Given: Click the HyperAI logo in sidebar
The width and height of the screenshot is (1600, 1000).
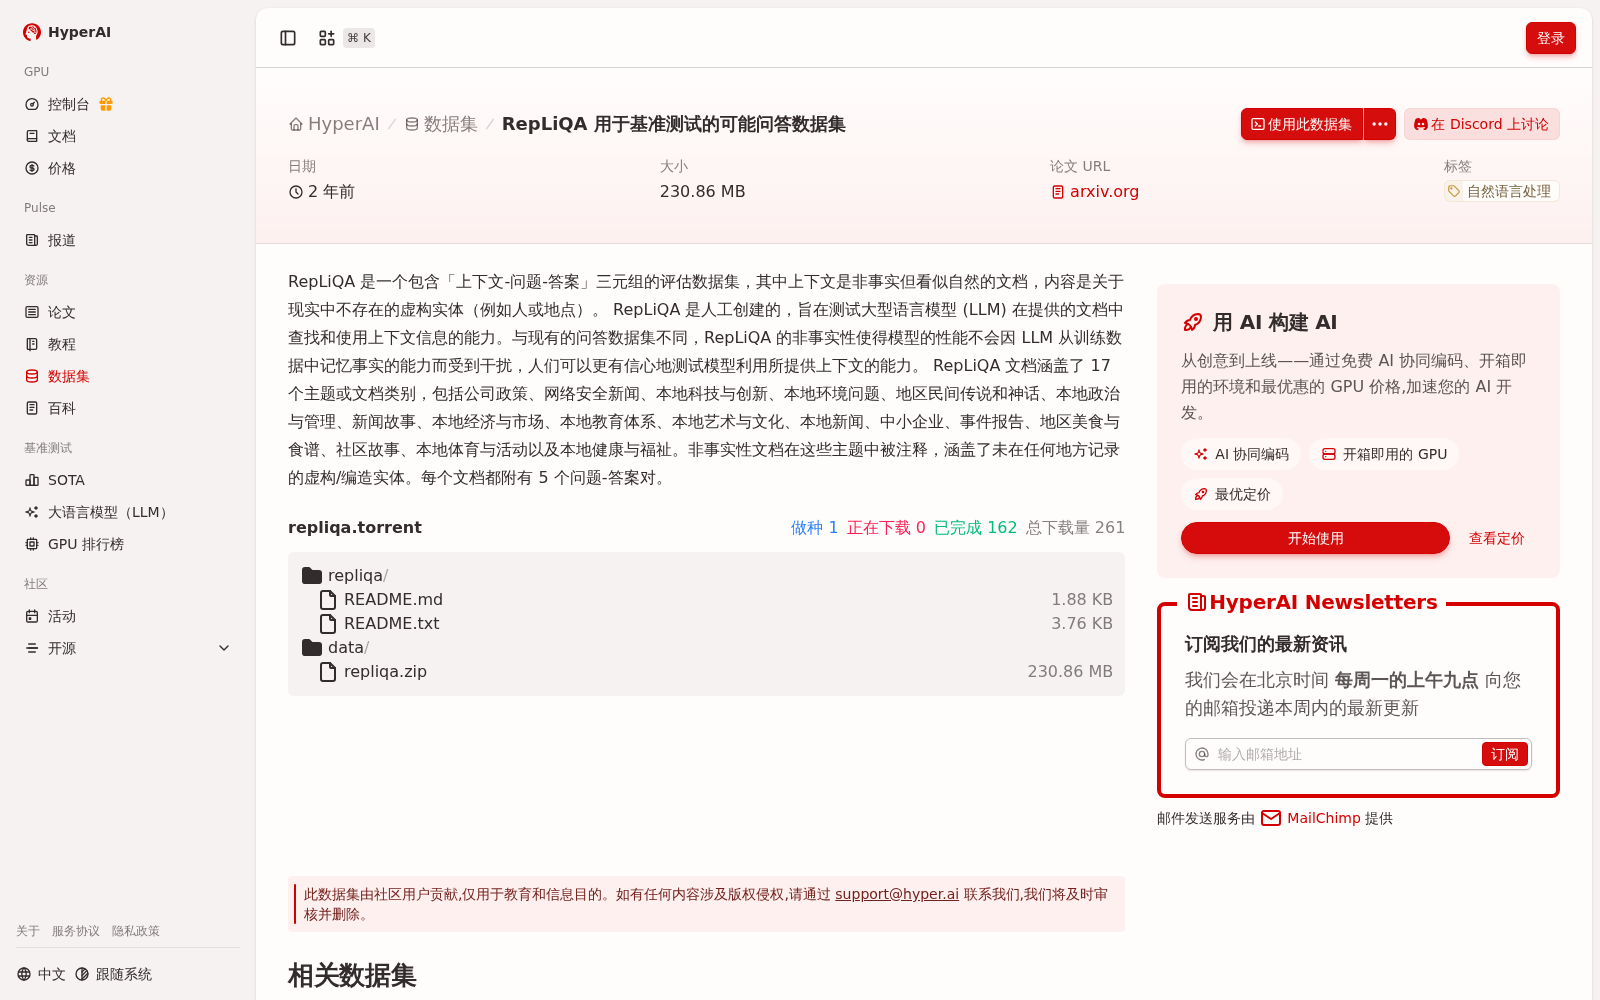Looking at the screenshot, I should 67,32.
